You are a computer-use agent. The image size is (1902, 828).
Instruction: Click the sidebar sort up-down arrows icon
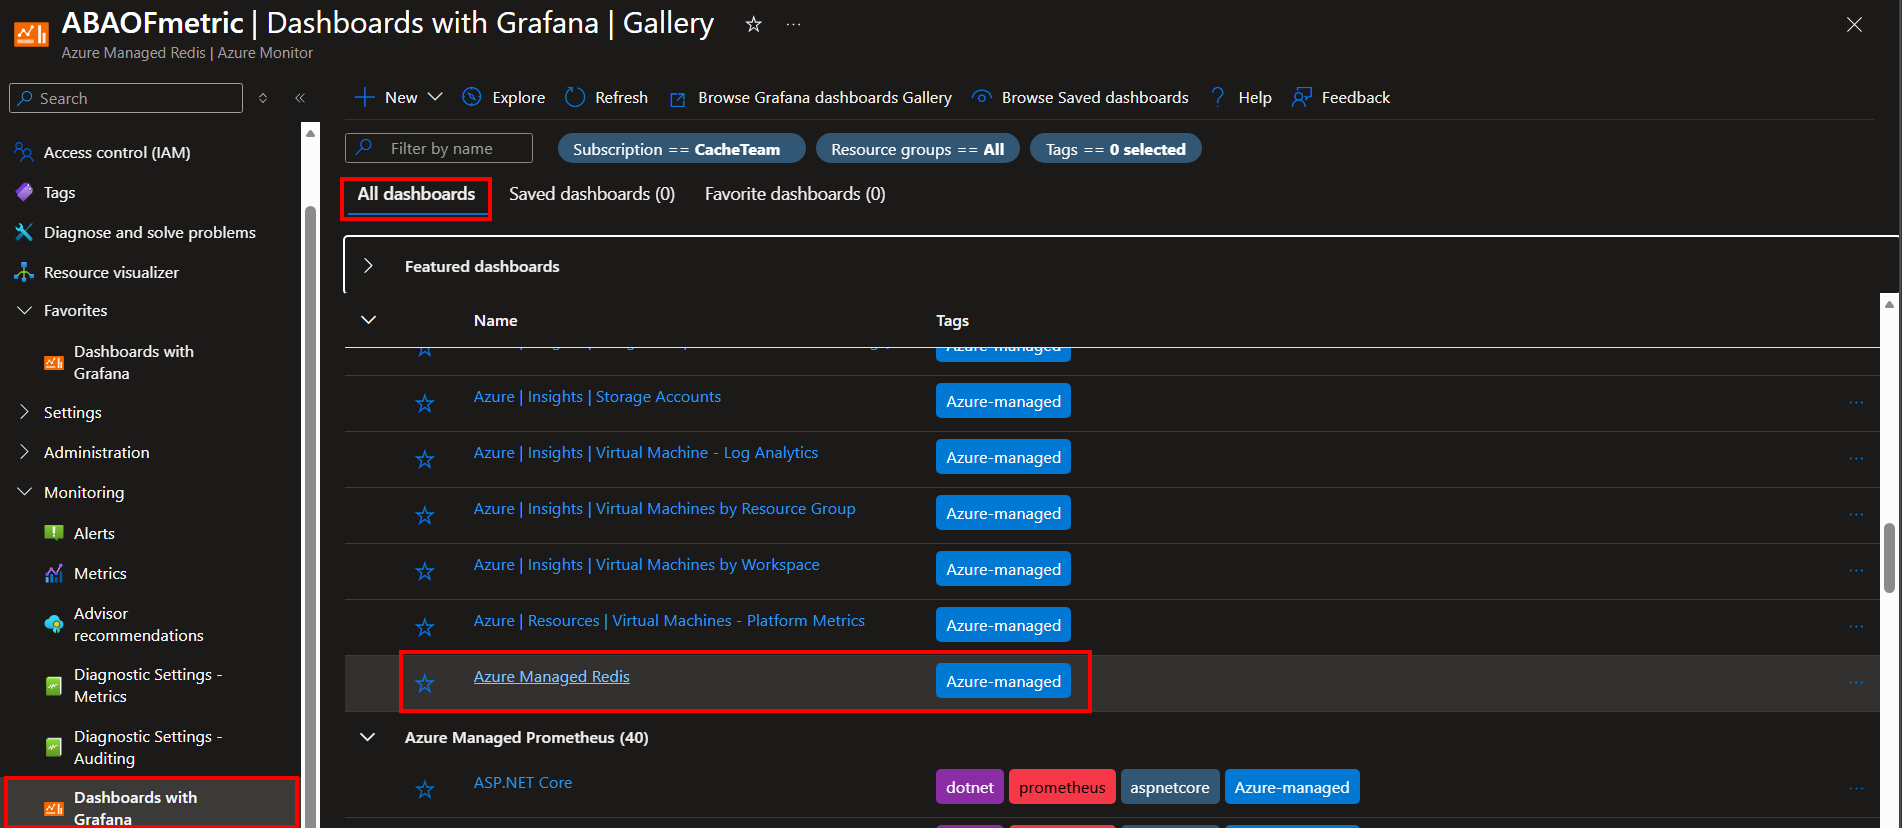tap(263, 98)
